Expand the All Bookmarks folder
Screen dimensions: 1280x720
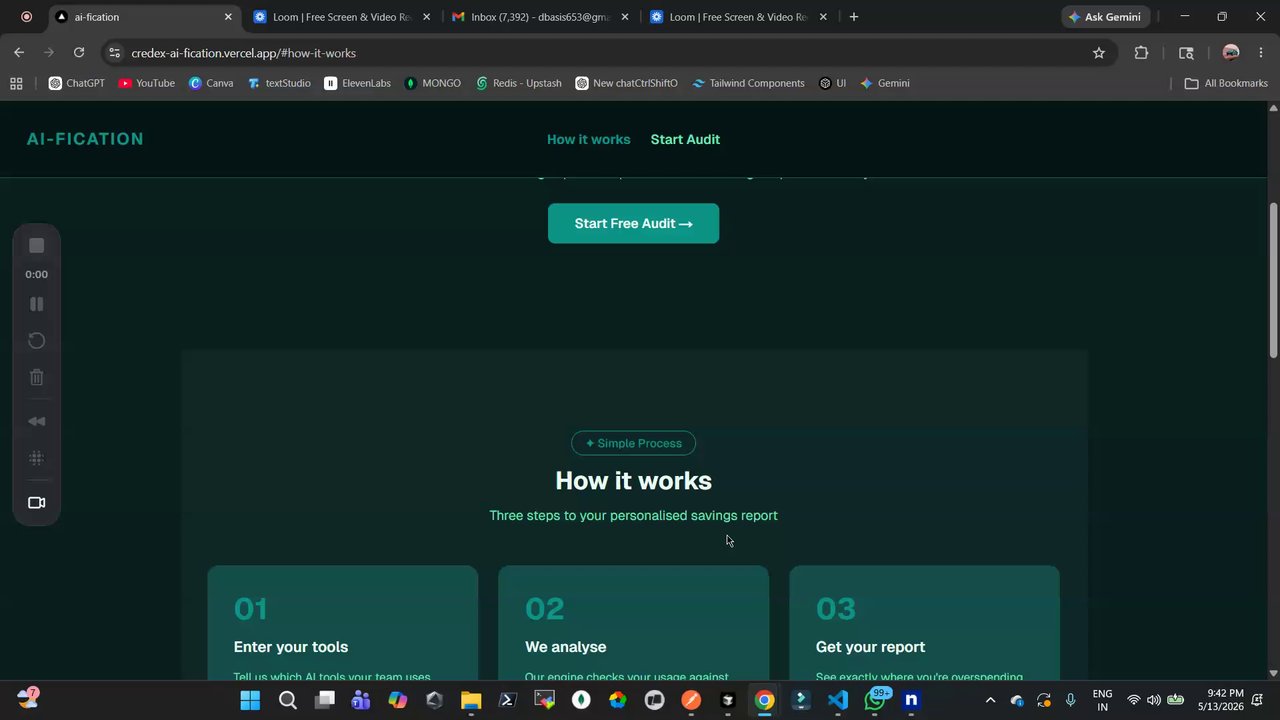click(1226, 83)
